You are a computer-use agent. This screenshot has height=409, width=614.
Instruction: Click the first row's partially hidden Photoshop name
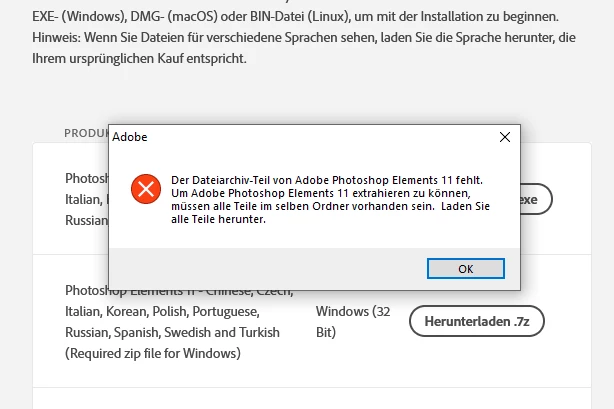pos(87,178)
